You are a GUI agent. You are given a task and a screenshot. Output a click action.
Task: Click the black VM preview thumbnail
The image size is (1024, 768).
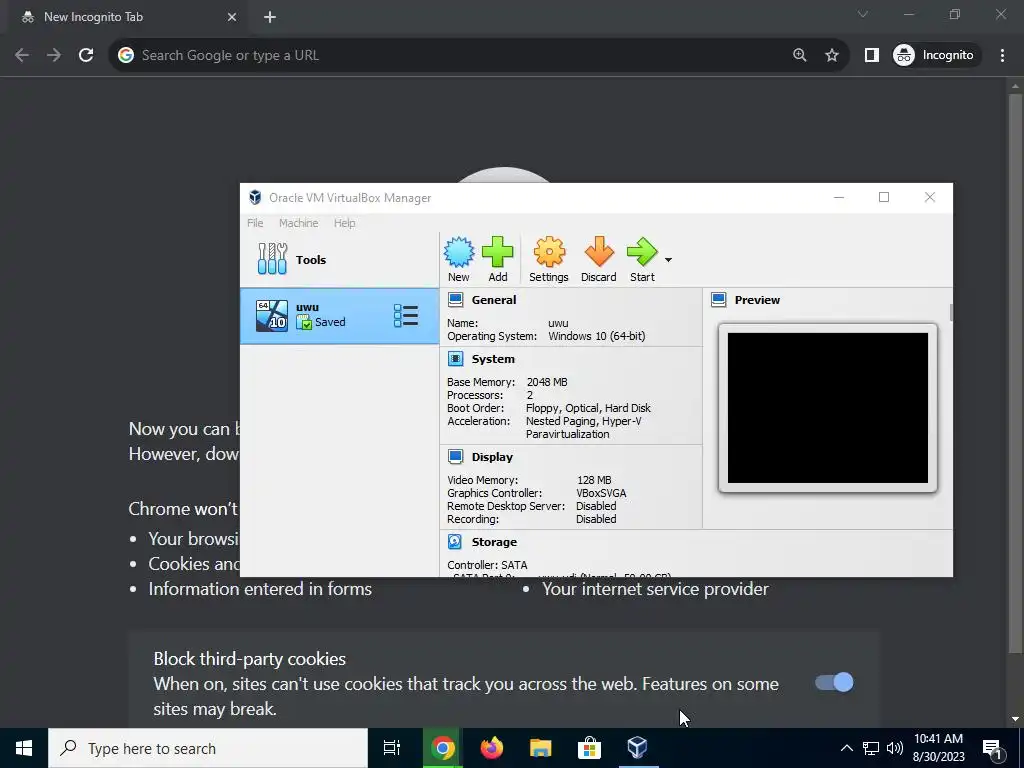coord(827,408)
